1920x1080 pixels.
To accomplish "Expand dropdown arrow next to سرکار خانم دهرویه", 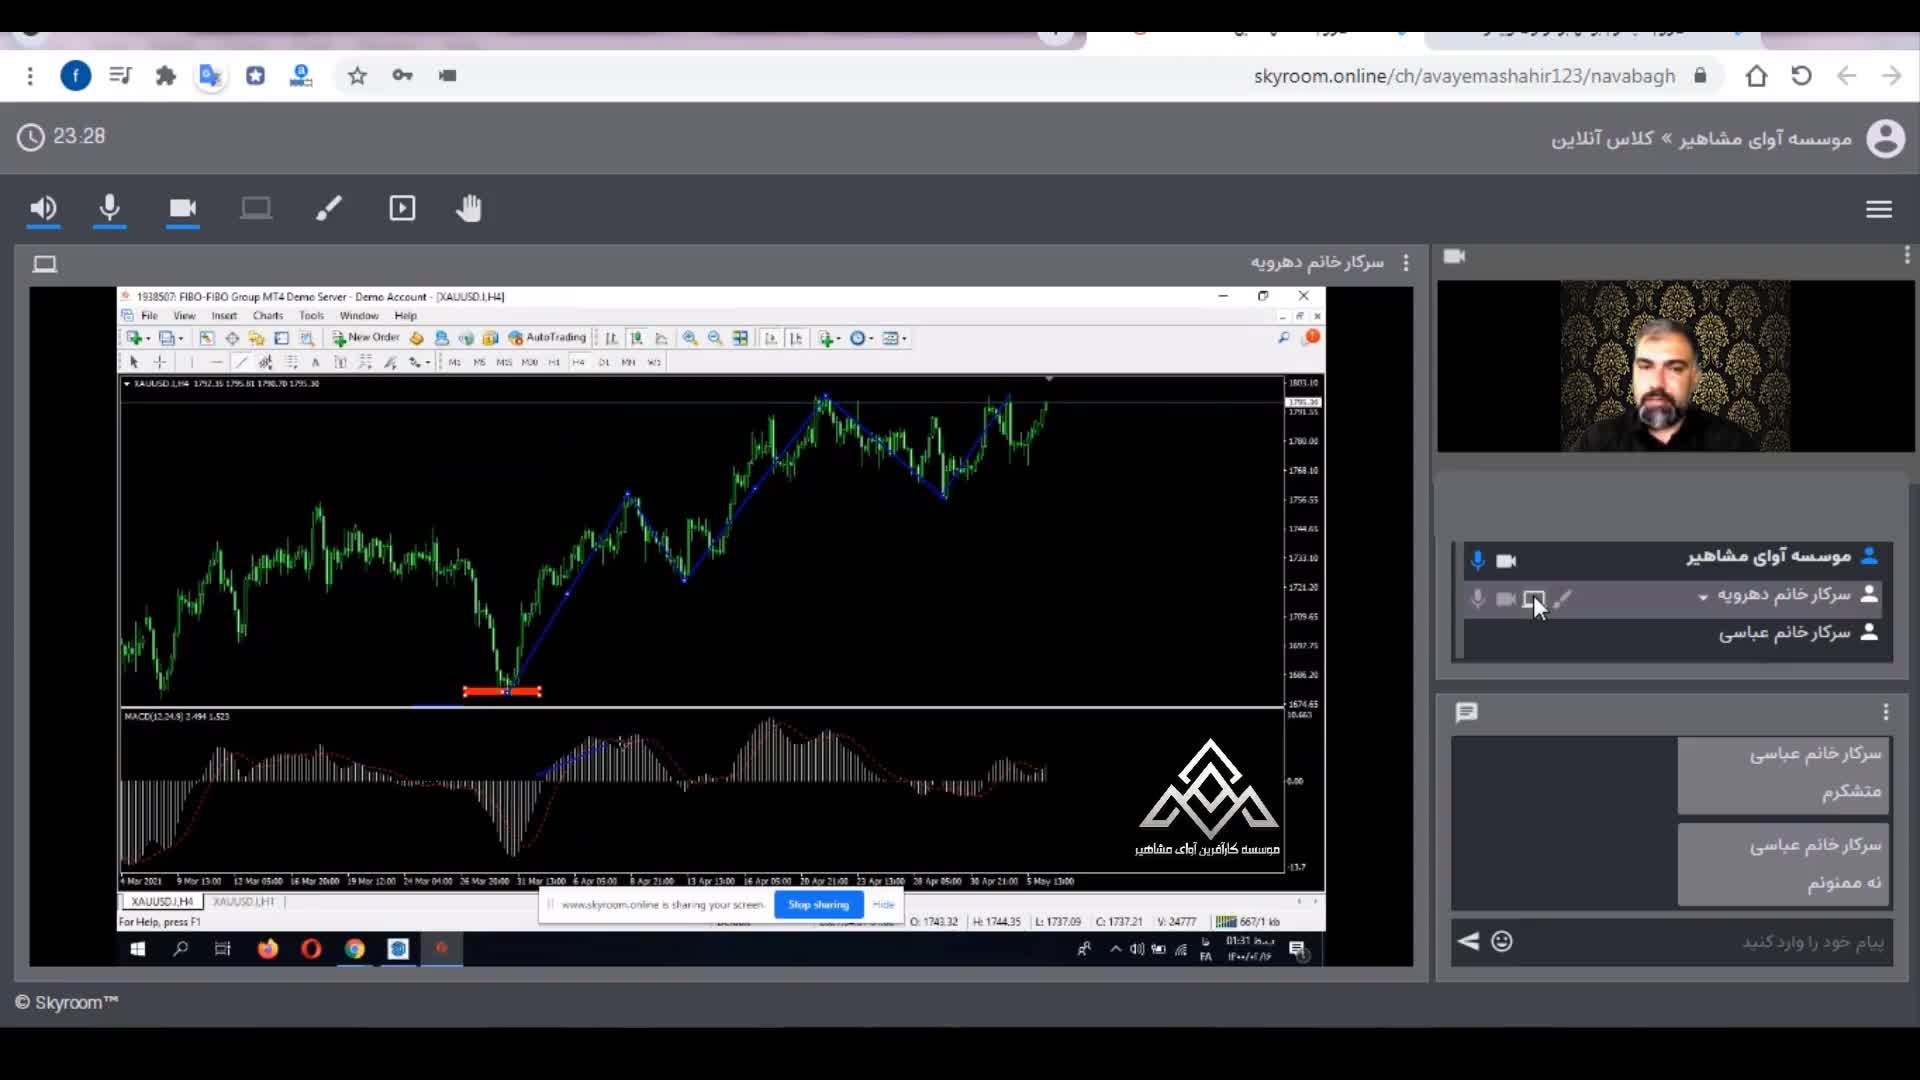I will click(1703, 597).
